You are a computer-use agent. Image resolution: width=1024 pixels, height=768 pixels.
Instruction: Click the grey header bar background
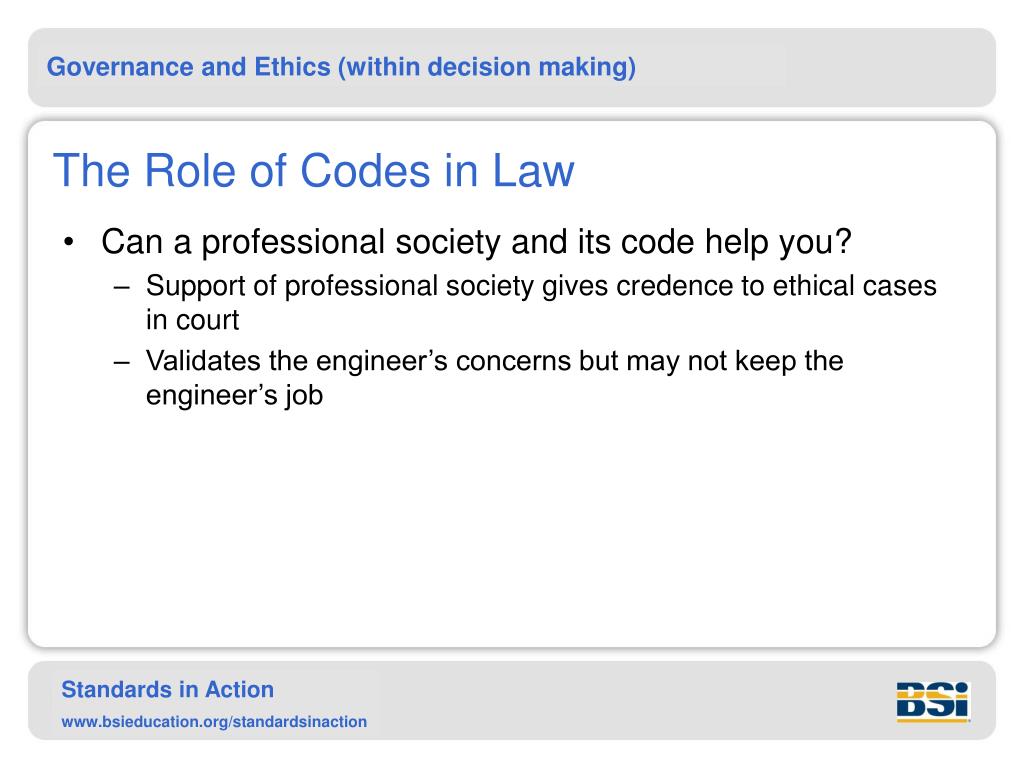tap(816, 67)
